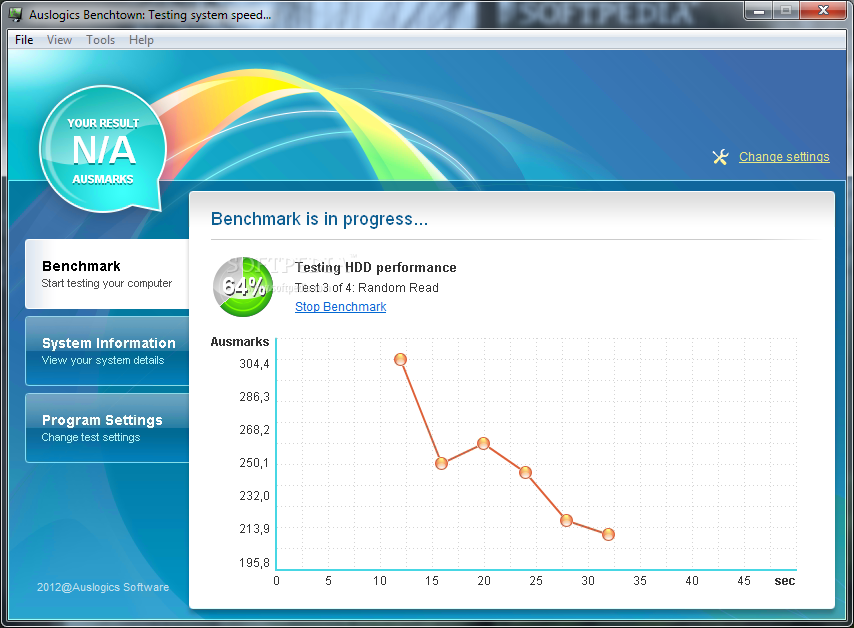Viewport: 854px width, 628px height.
Task: Click the graph data point near 28 seconds
Action: pyautogui.click(x=566, y=520)
